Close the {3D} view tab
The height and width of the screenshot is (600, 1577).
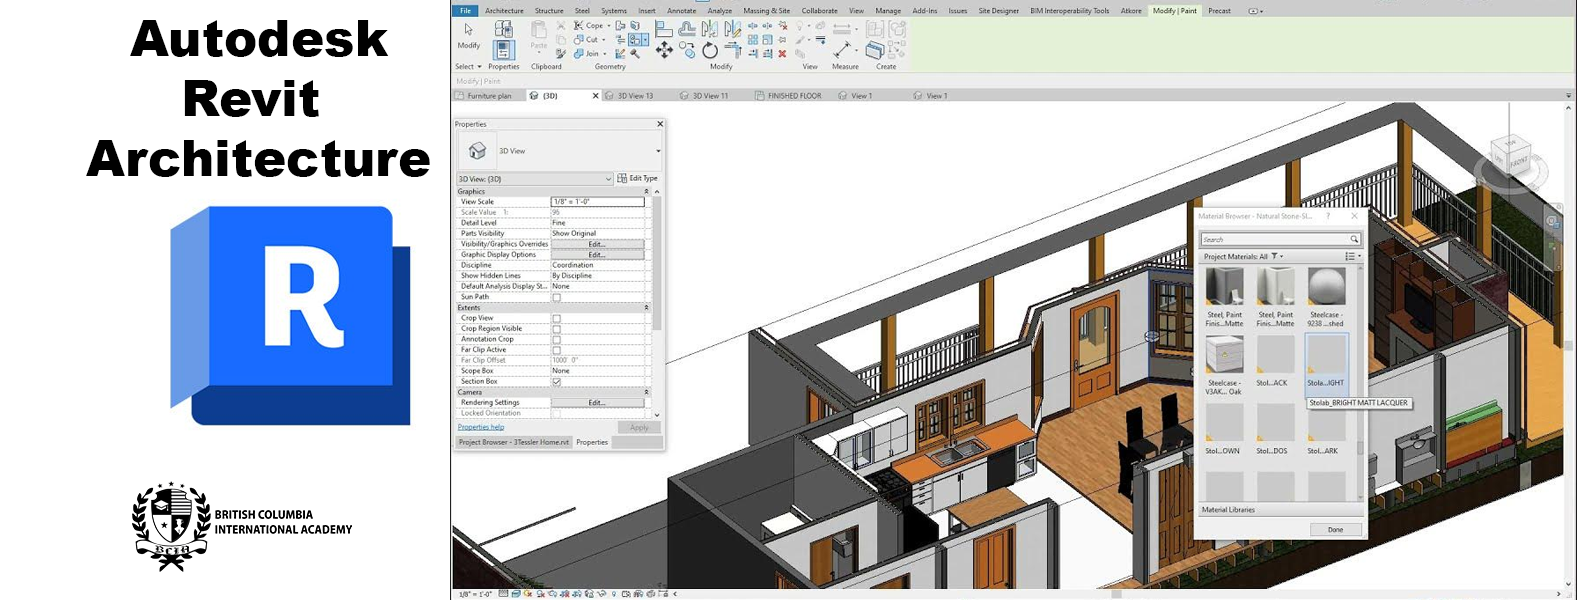pyautogui.click(x=595, y=96)
